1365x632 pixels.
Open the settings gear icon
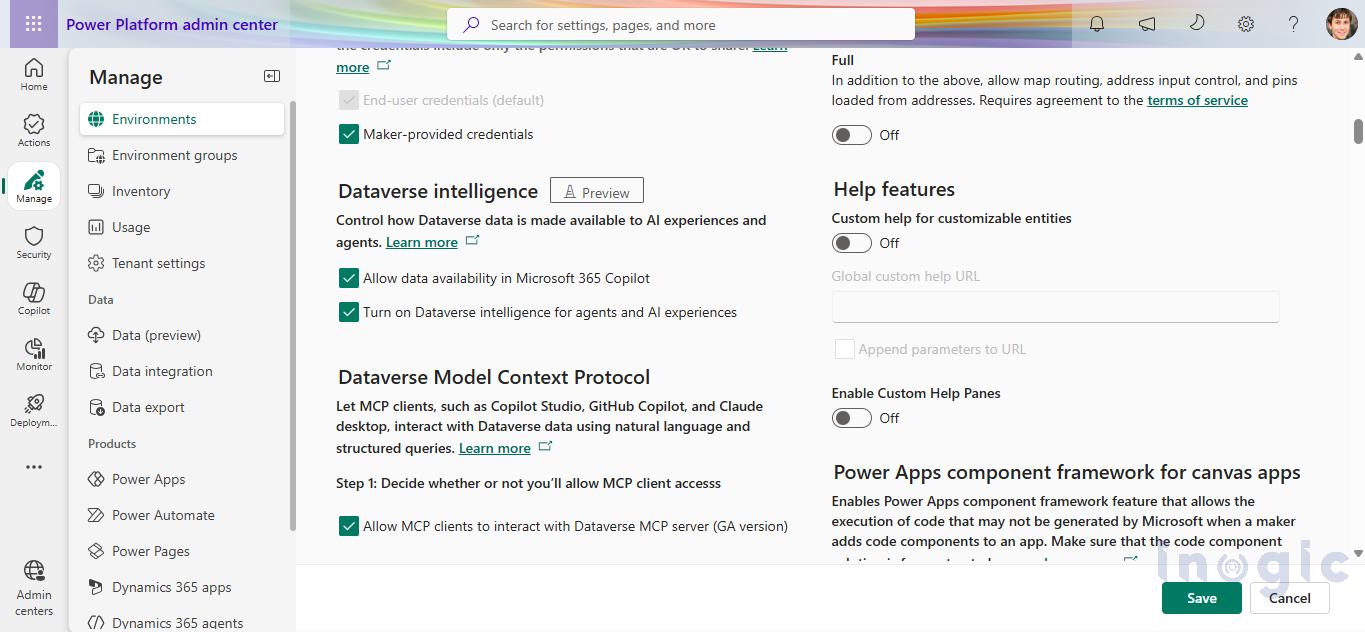click(x=1246, y=24)
